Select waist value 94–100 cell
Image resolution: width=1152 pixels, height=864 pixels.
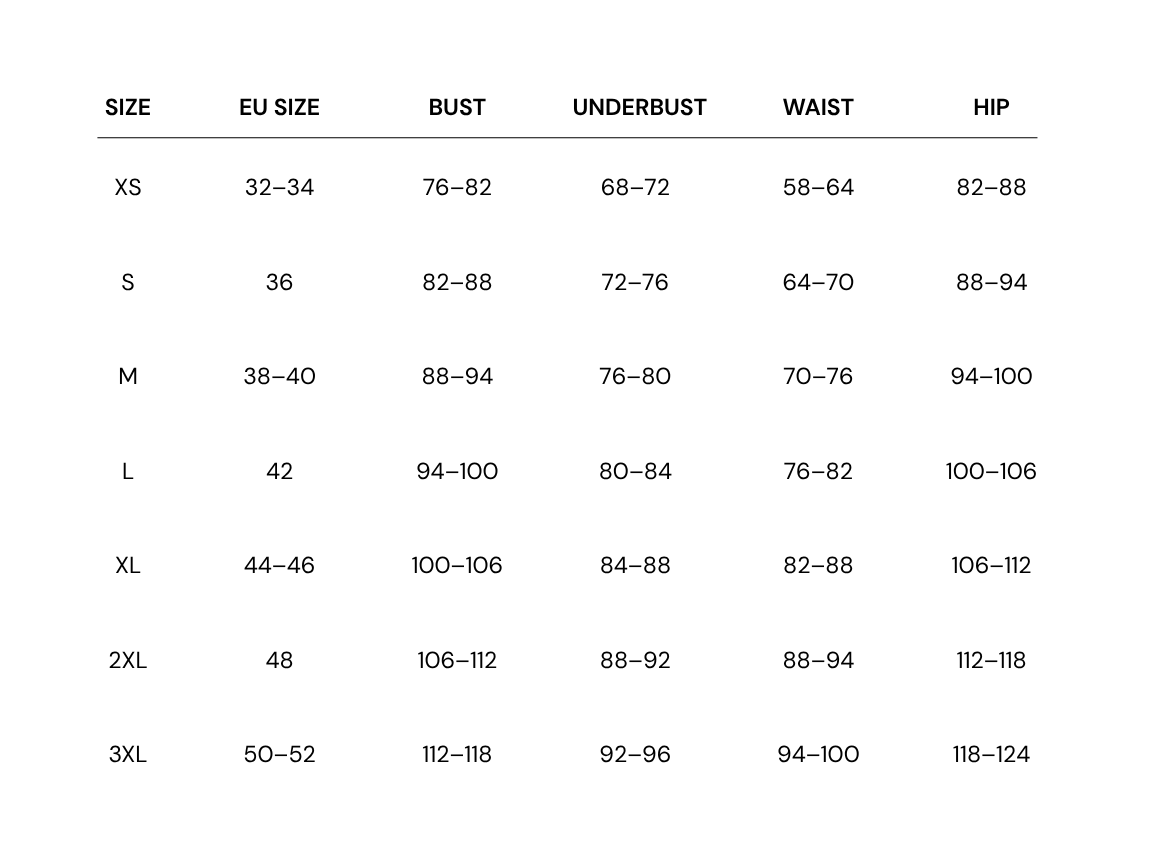pos(818,754)
